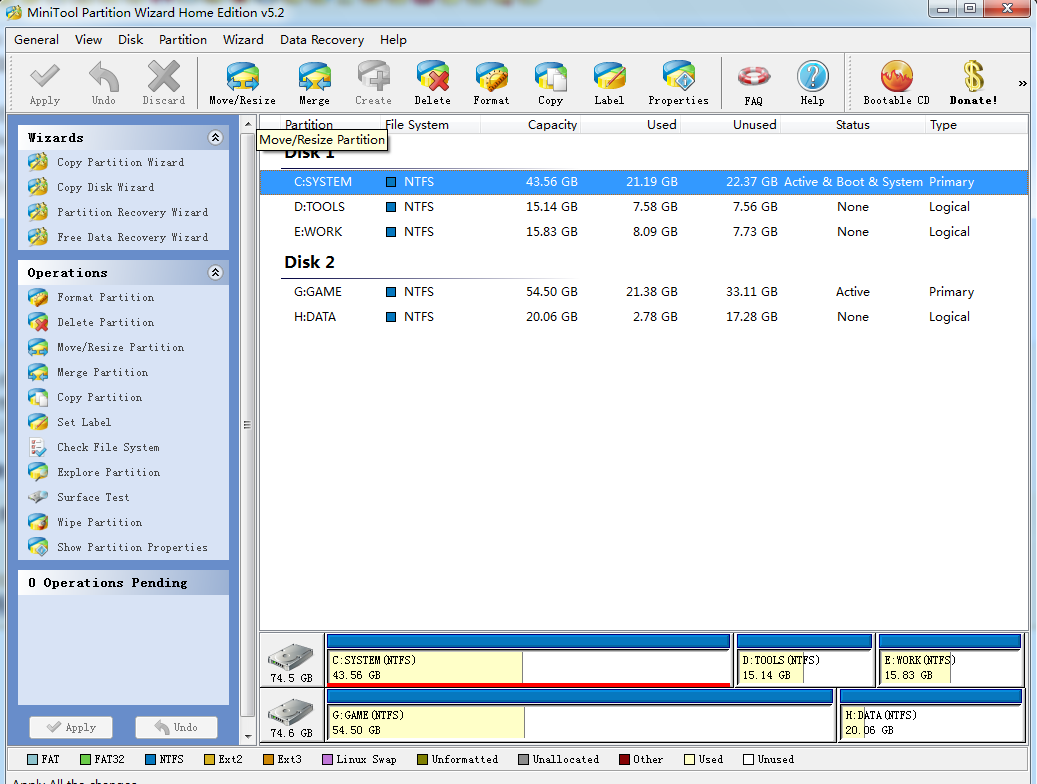Click the Undo button below pending operations
The image size is (1037, 784).
[x=177, y=727]
